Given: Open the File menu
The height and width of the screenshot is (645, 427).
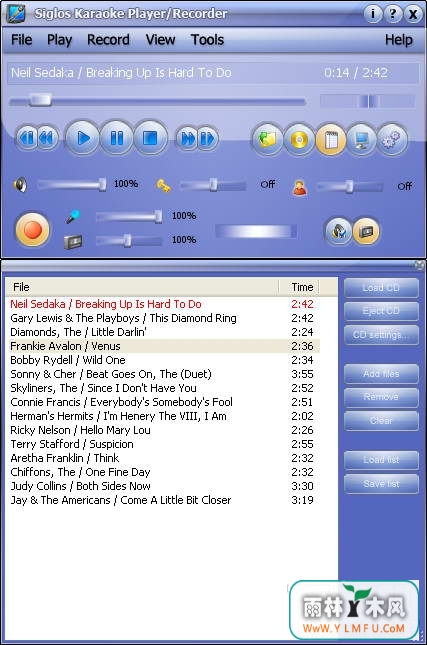Looking at the screenshot, I should [x=21, y=40].
